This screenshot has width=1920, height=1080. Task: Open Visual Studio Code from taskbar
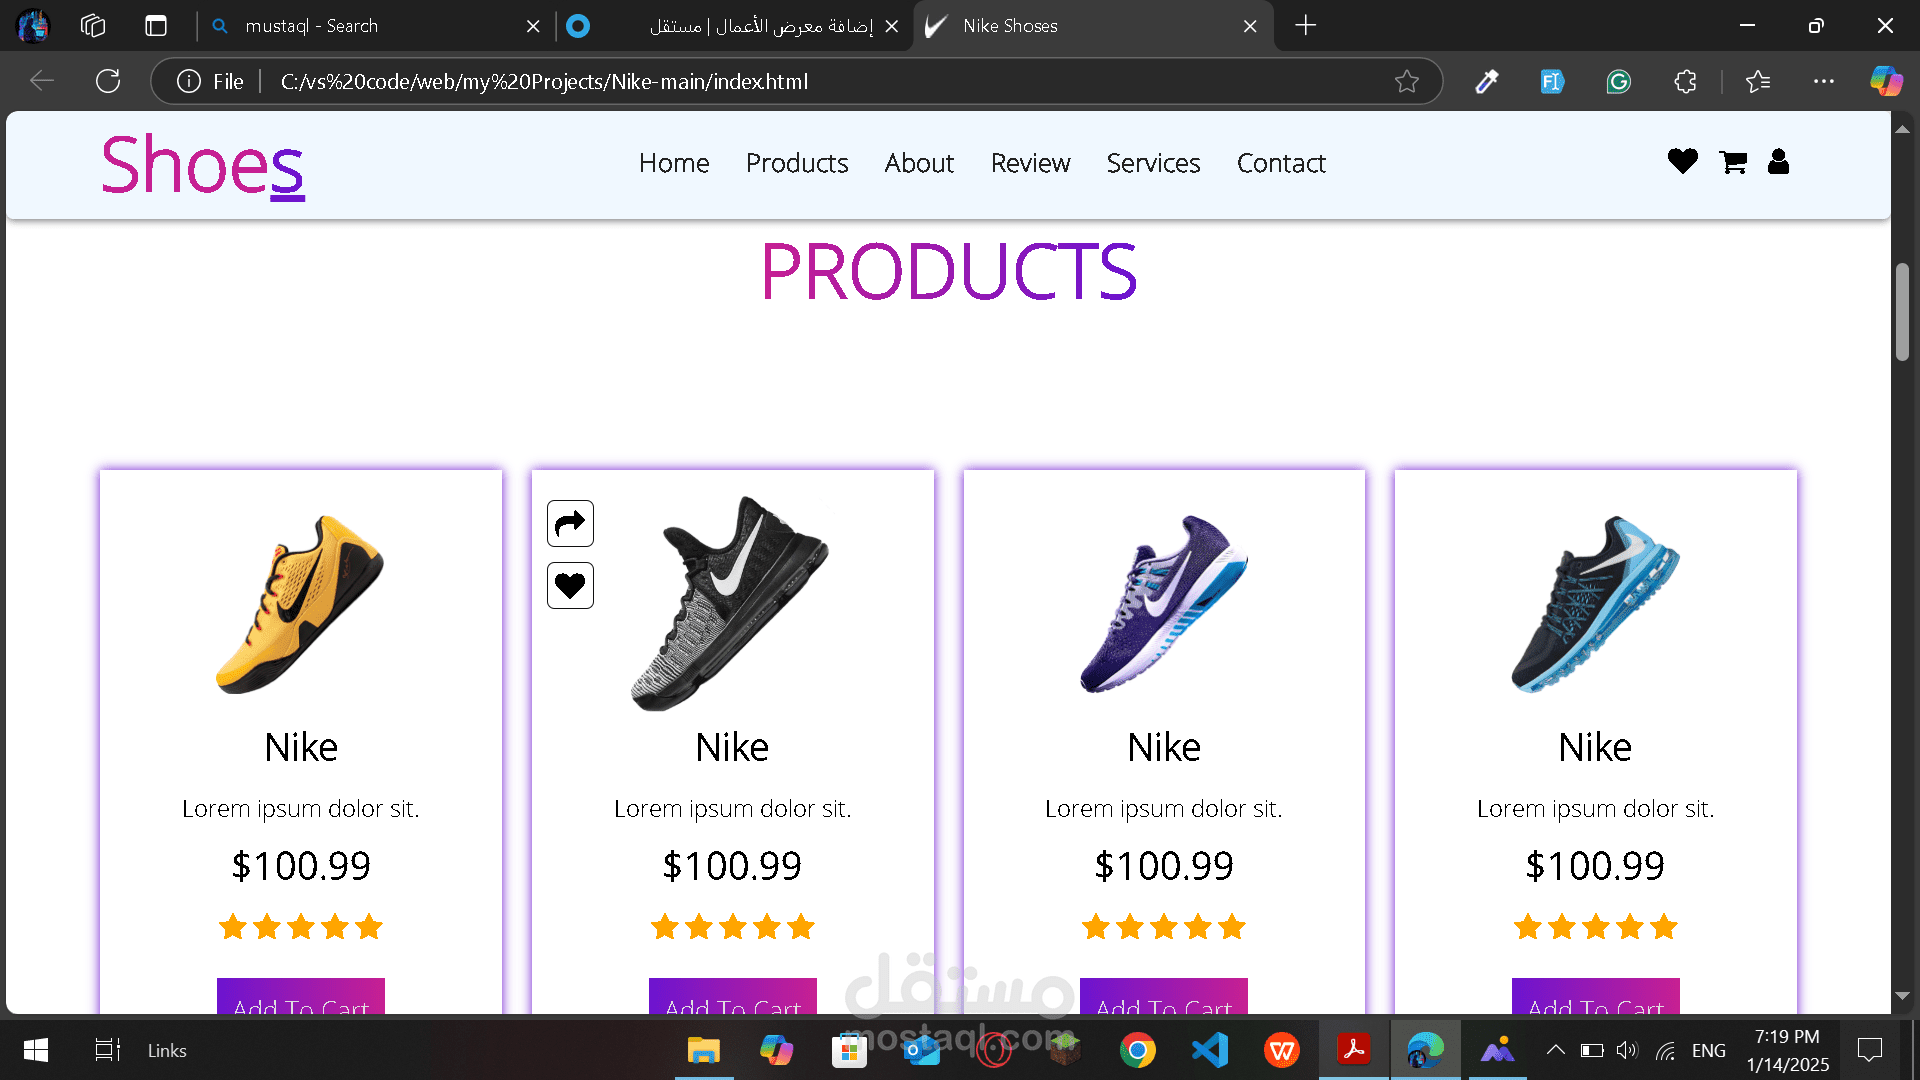[1210, 1050]
